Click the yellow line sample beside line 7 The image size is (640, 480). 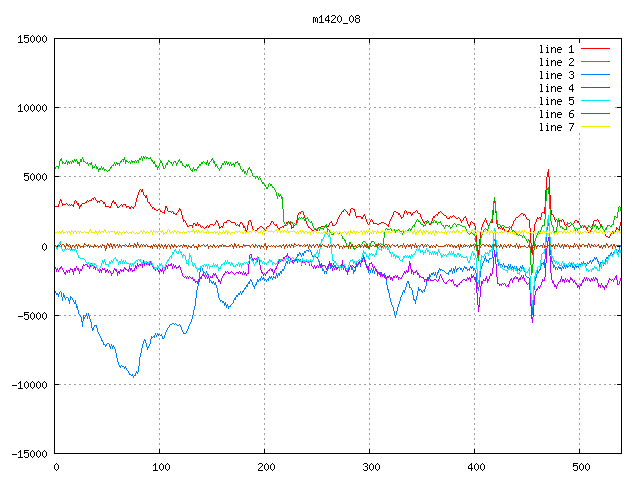tap(595, 127)
